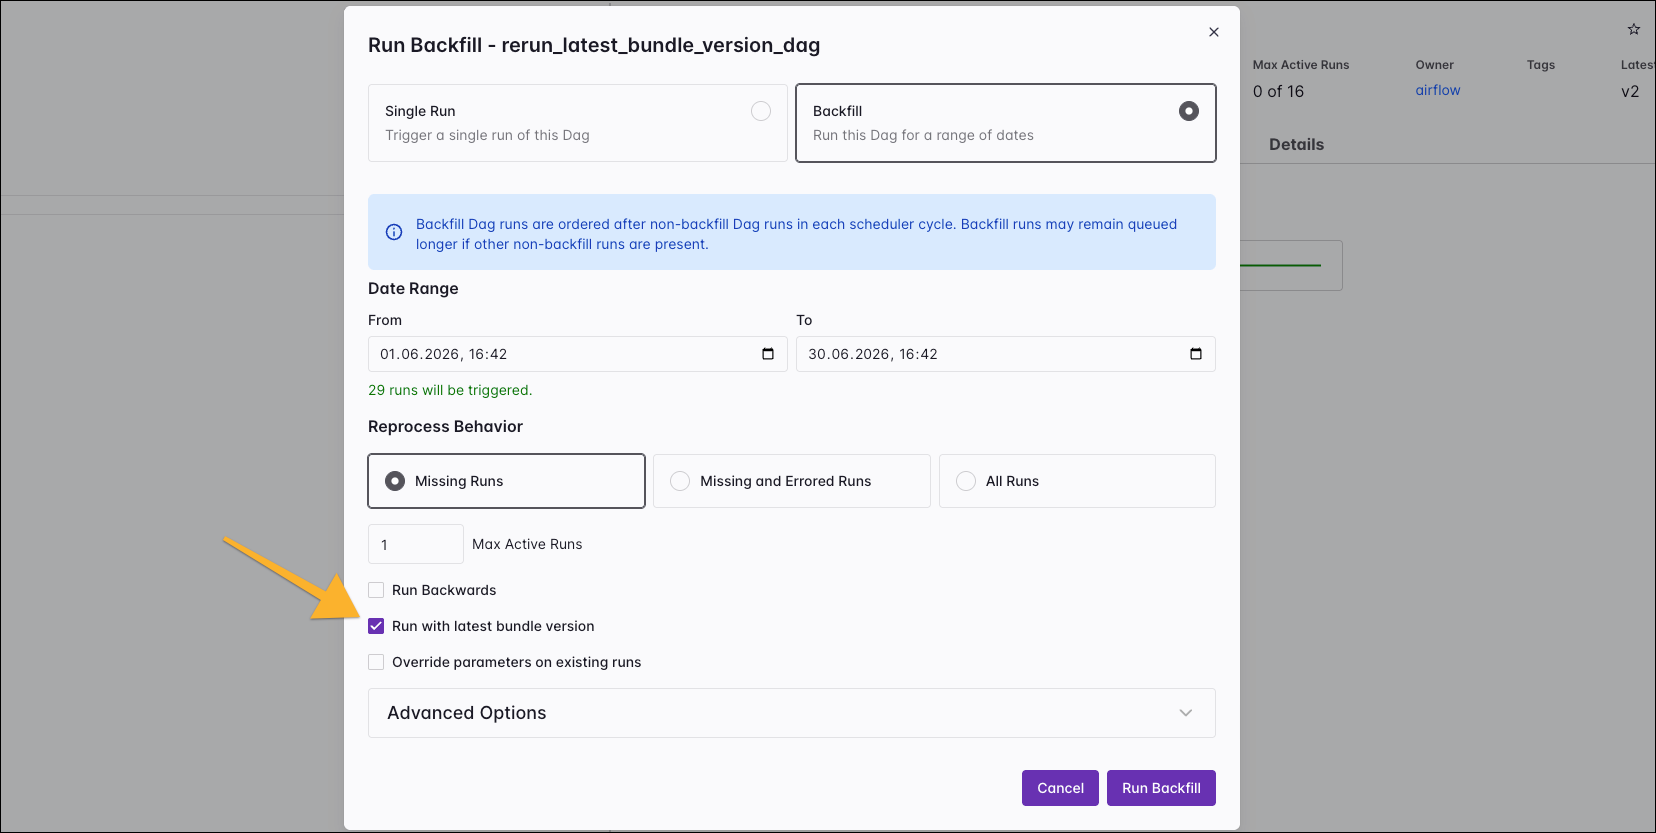
Task: Favorite the Dag with the star icon
Action: click(x=1634, y=29)
